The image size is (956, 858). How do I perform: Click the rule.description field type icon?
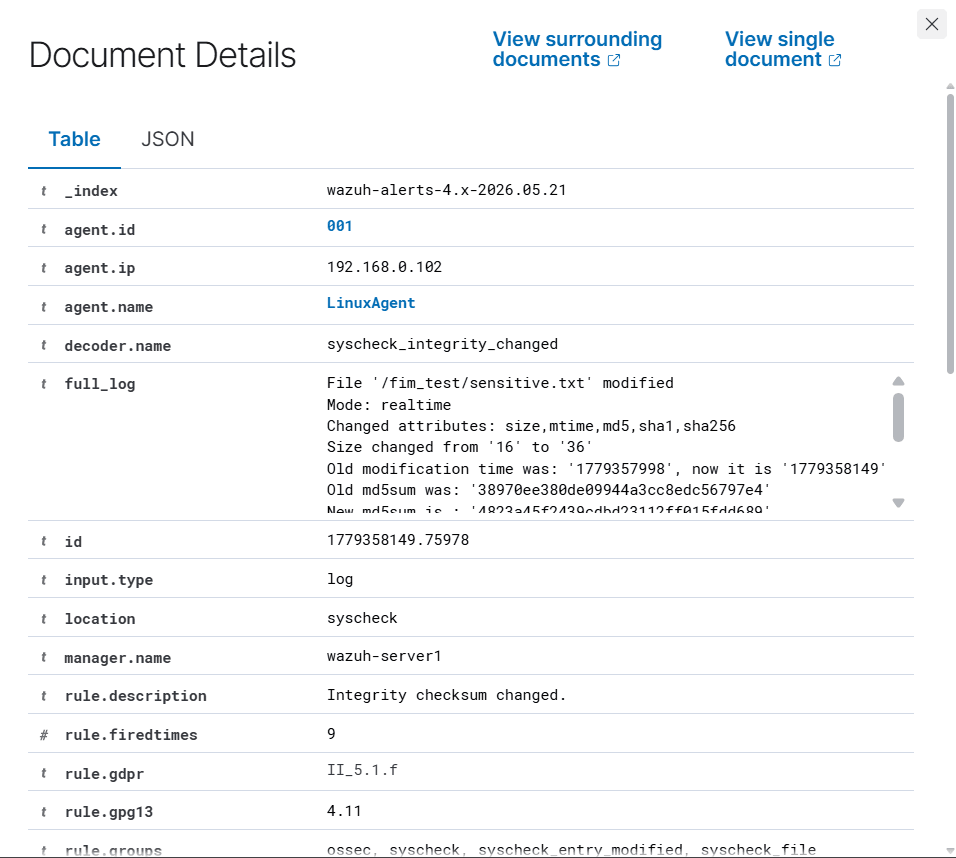(x=44, y=696)
